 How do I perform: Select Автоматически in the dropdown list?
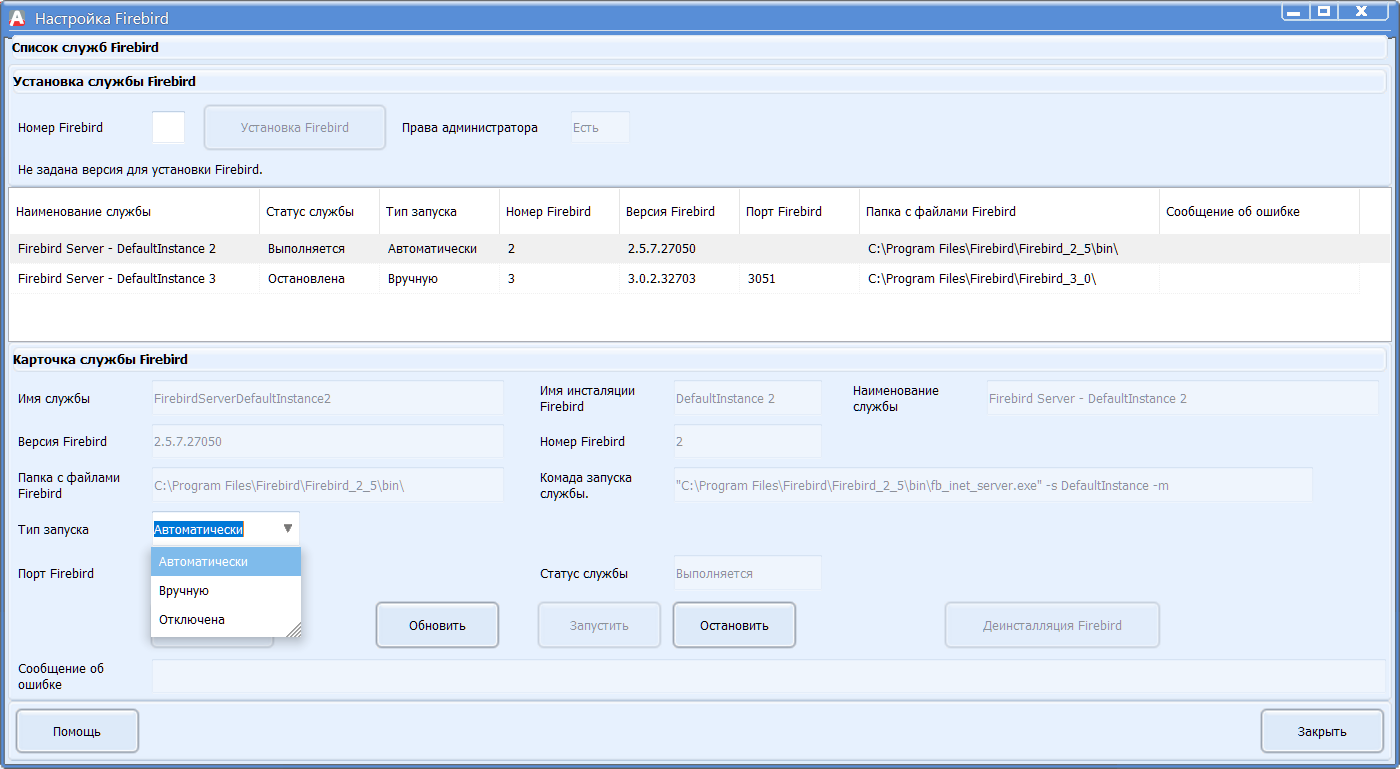coord(226,562)
